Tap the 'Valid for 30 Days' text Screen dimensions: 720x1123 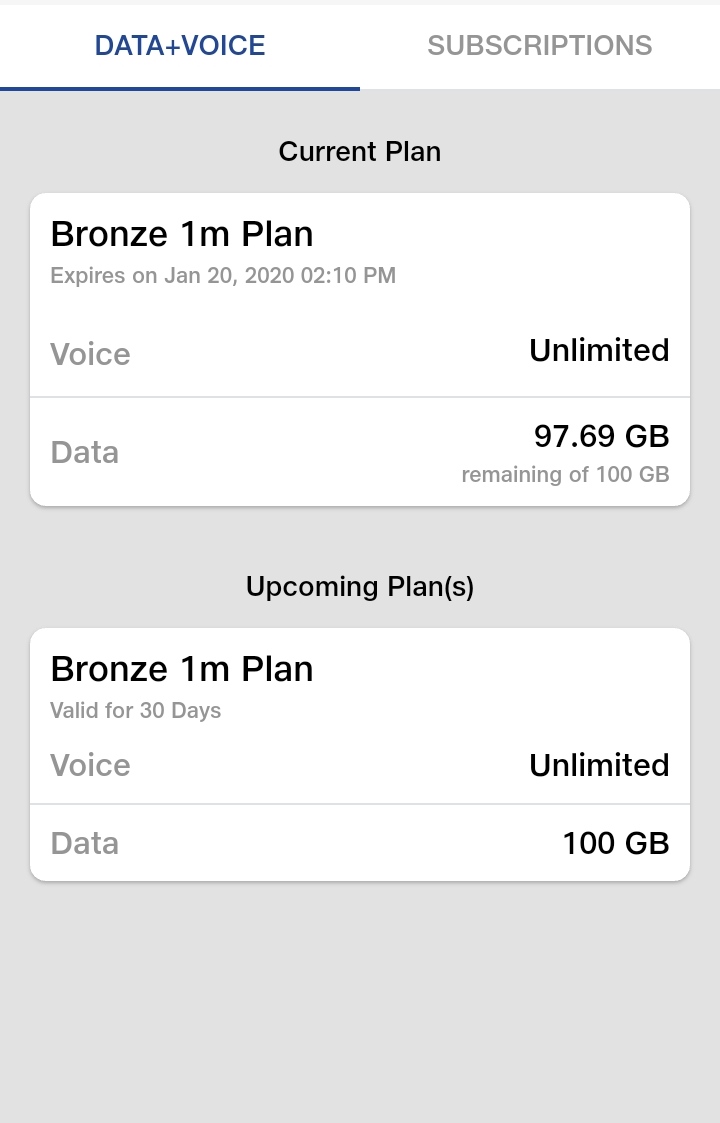[136, 711]
